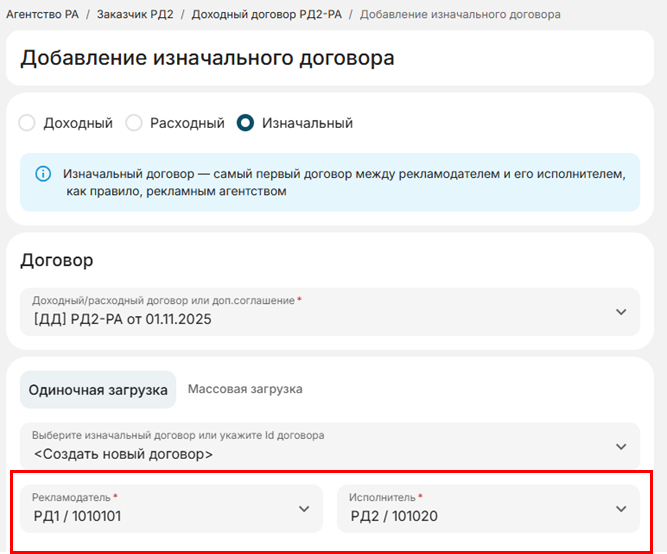Click chevron arrow in the Рекламодатель field
667x554 pixels.
coord(304,509)
